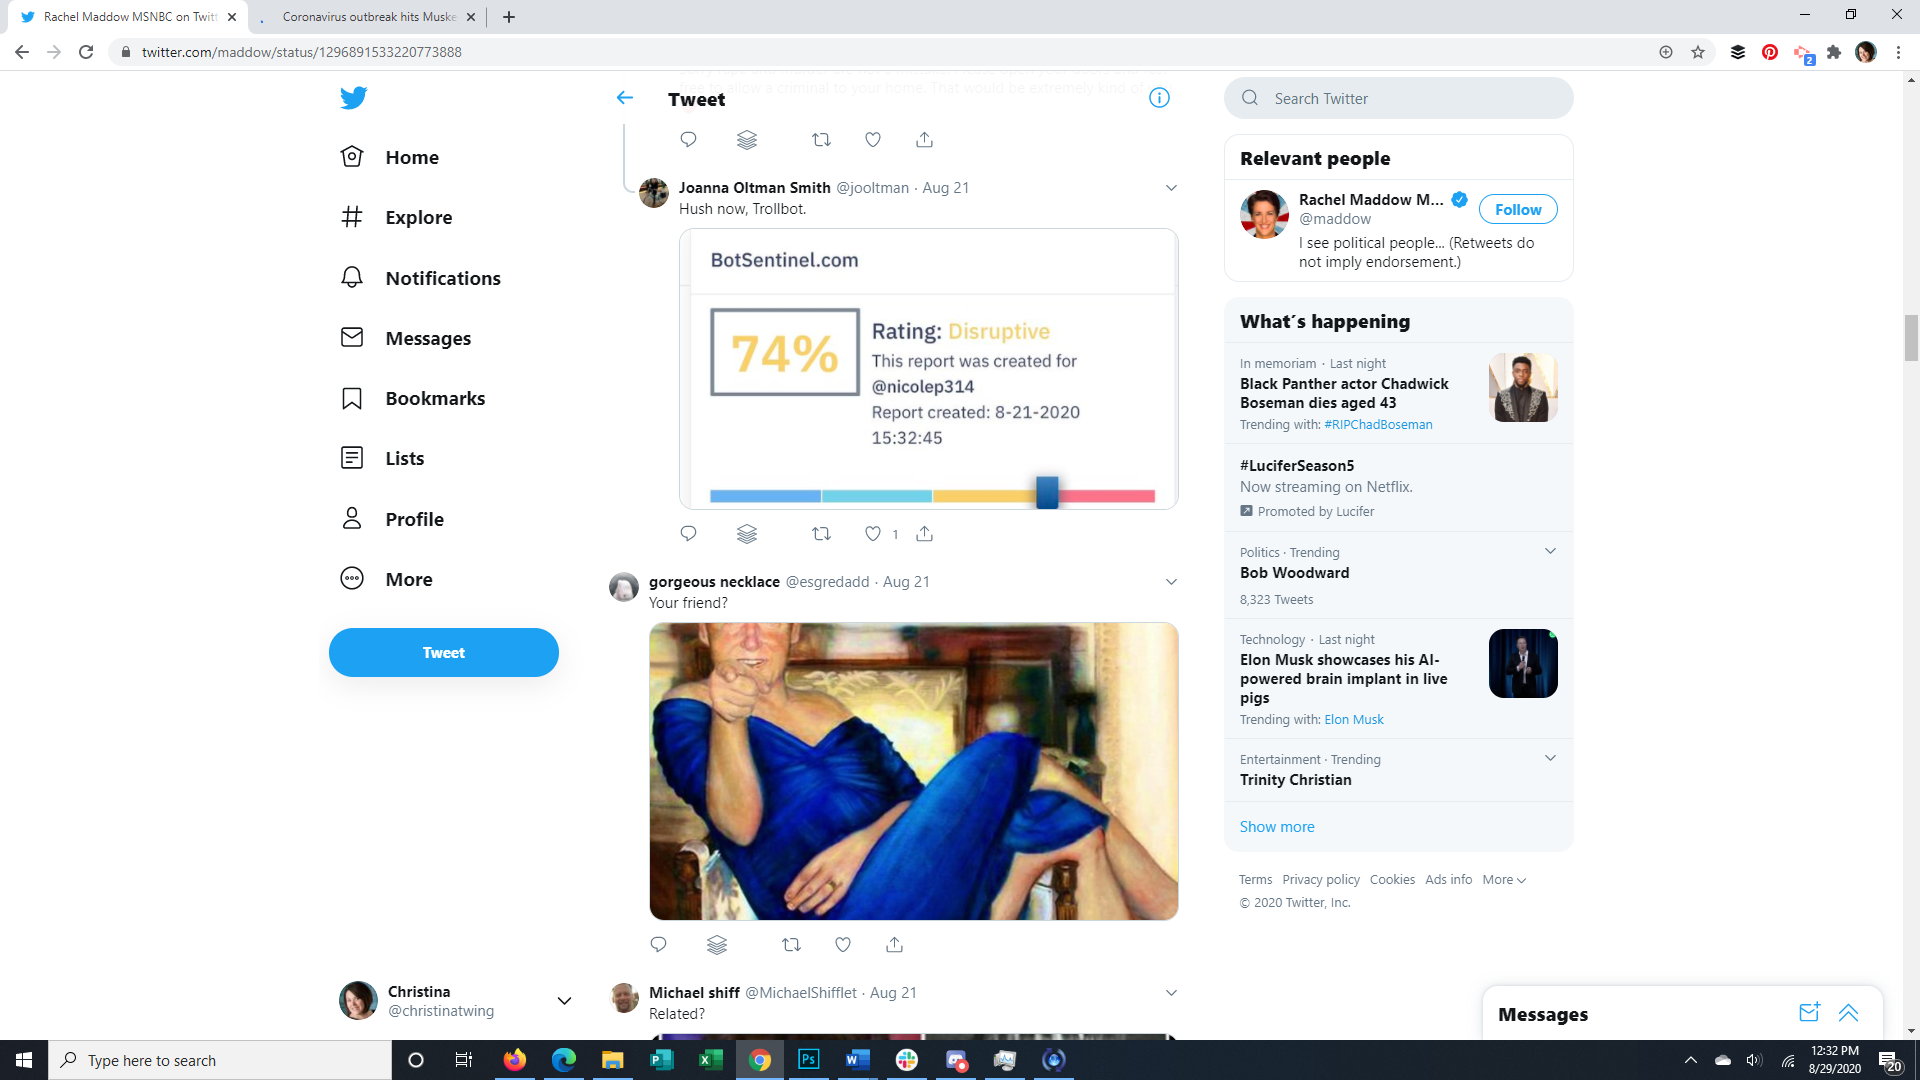Open Notifications from sidebar
1920x1080 pixels.
(x=442, y=278)
